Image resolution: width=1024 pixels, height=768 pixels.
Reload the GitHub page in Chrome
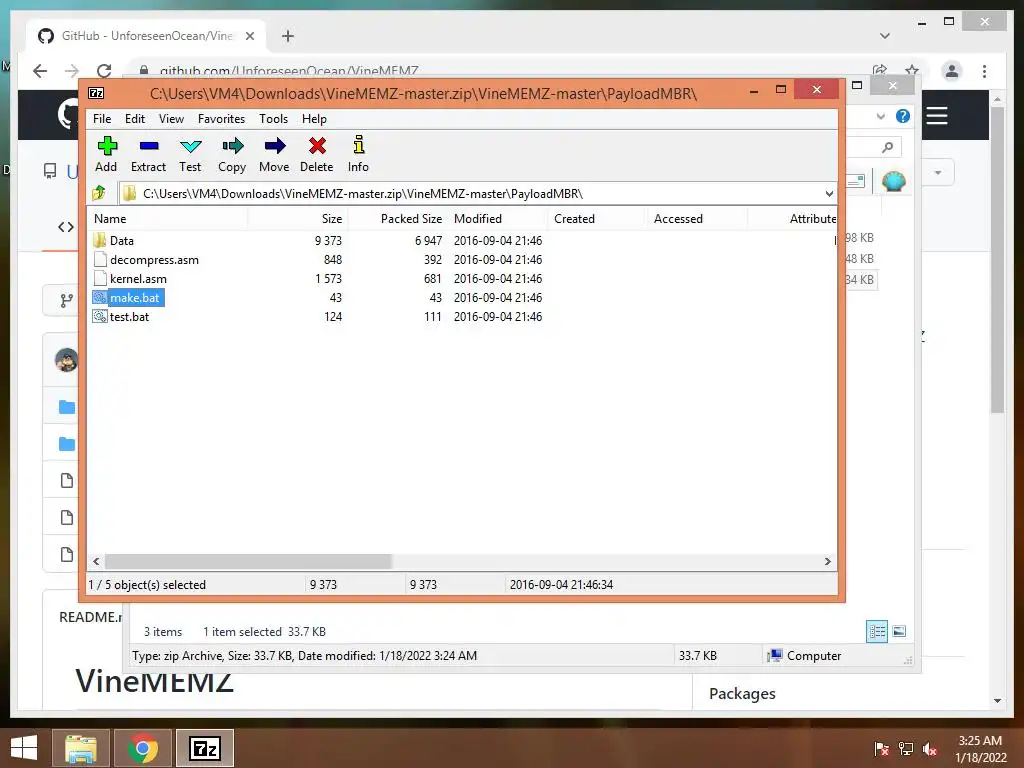click(104, 71)
